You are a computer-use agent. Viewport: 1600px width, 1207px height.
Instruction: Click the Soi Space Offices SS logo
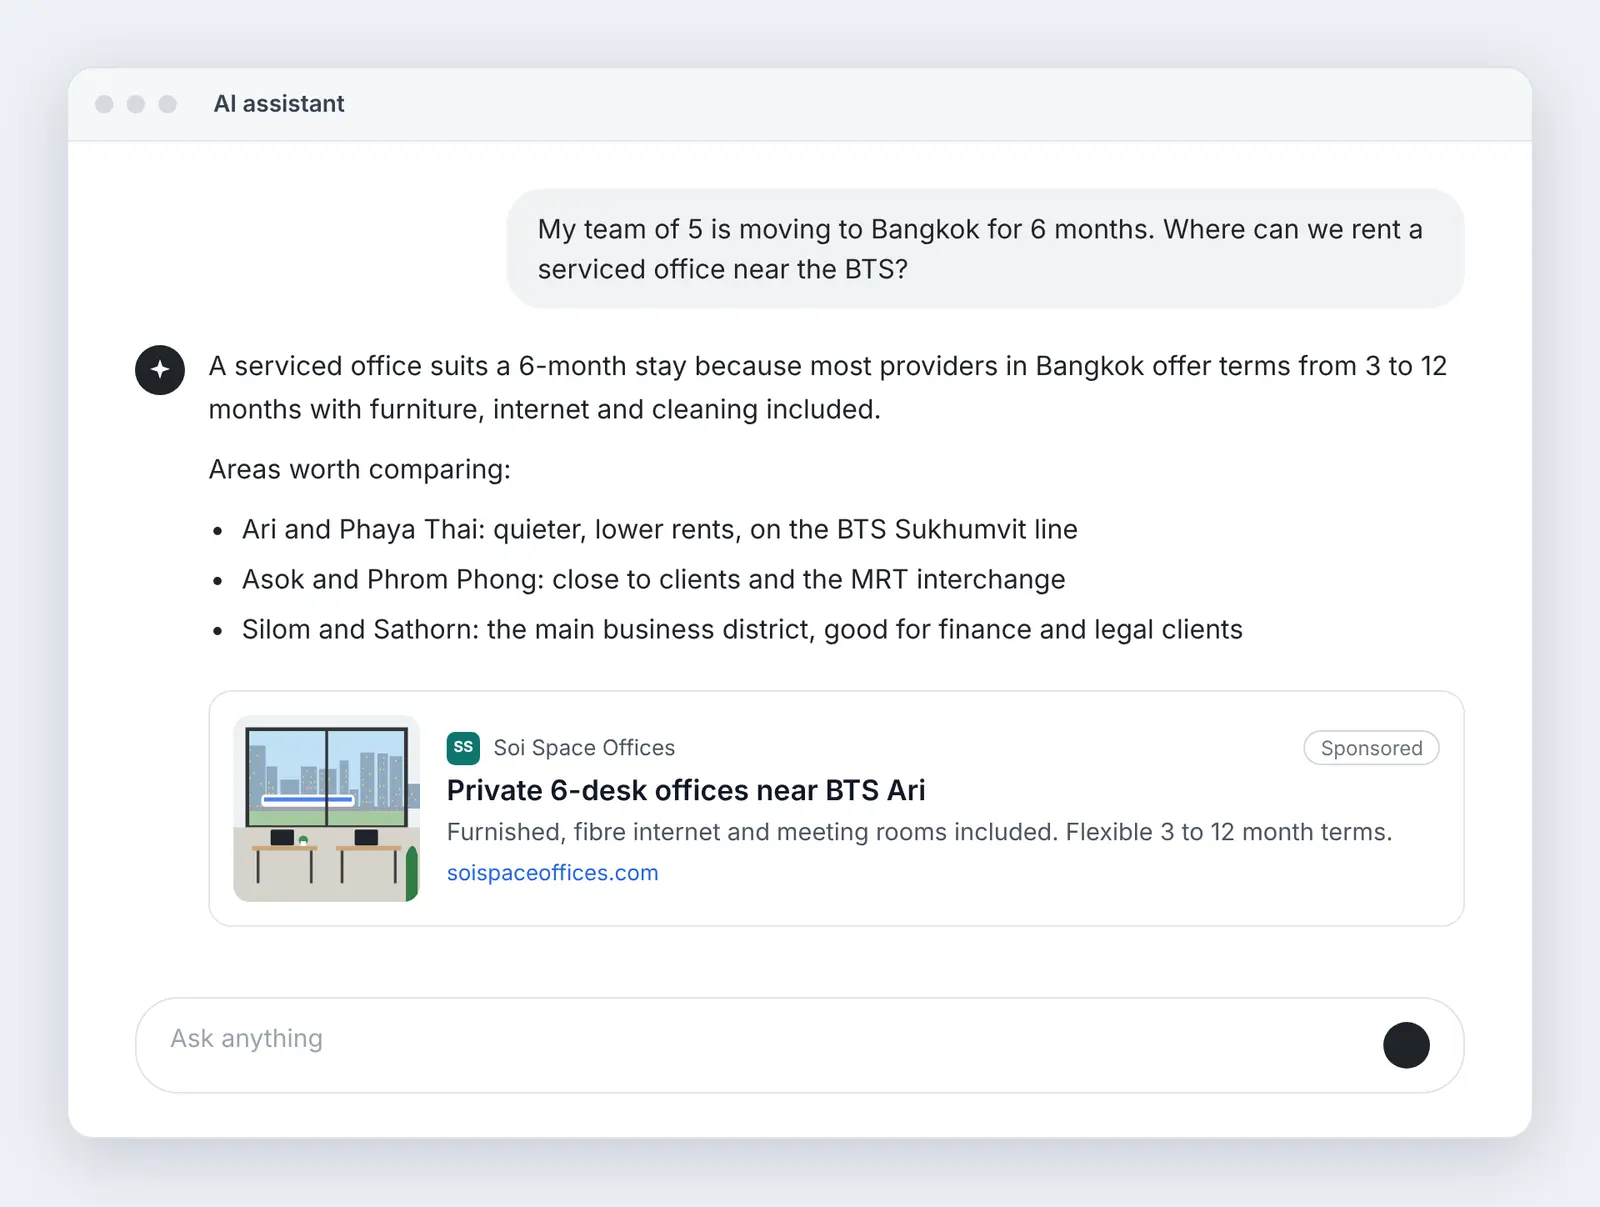click(463, 747)
